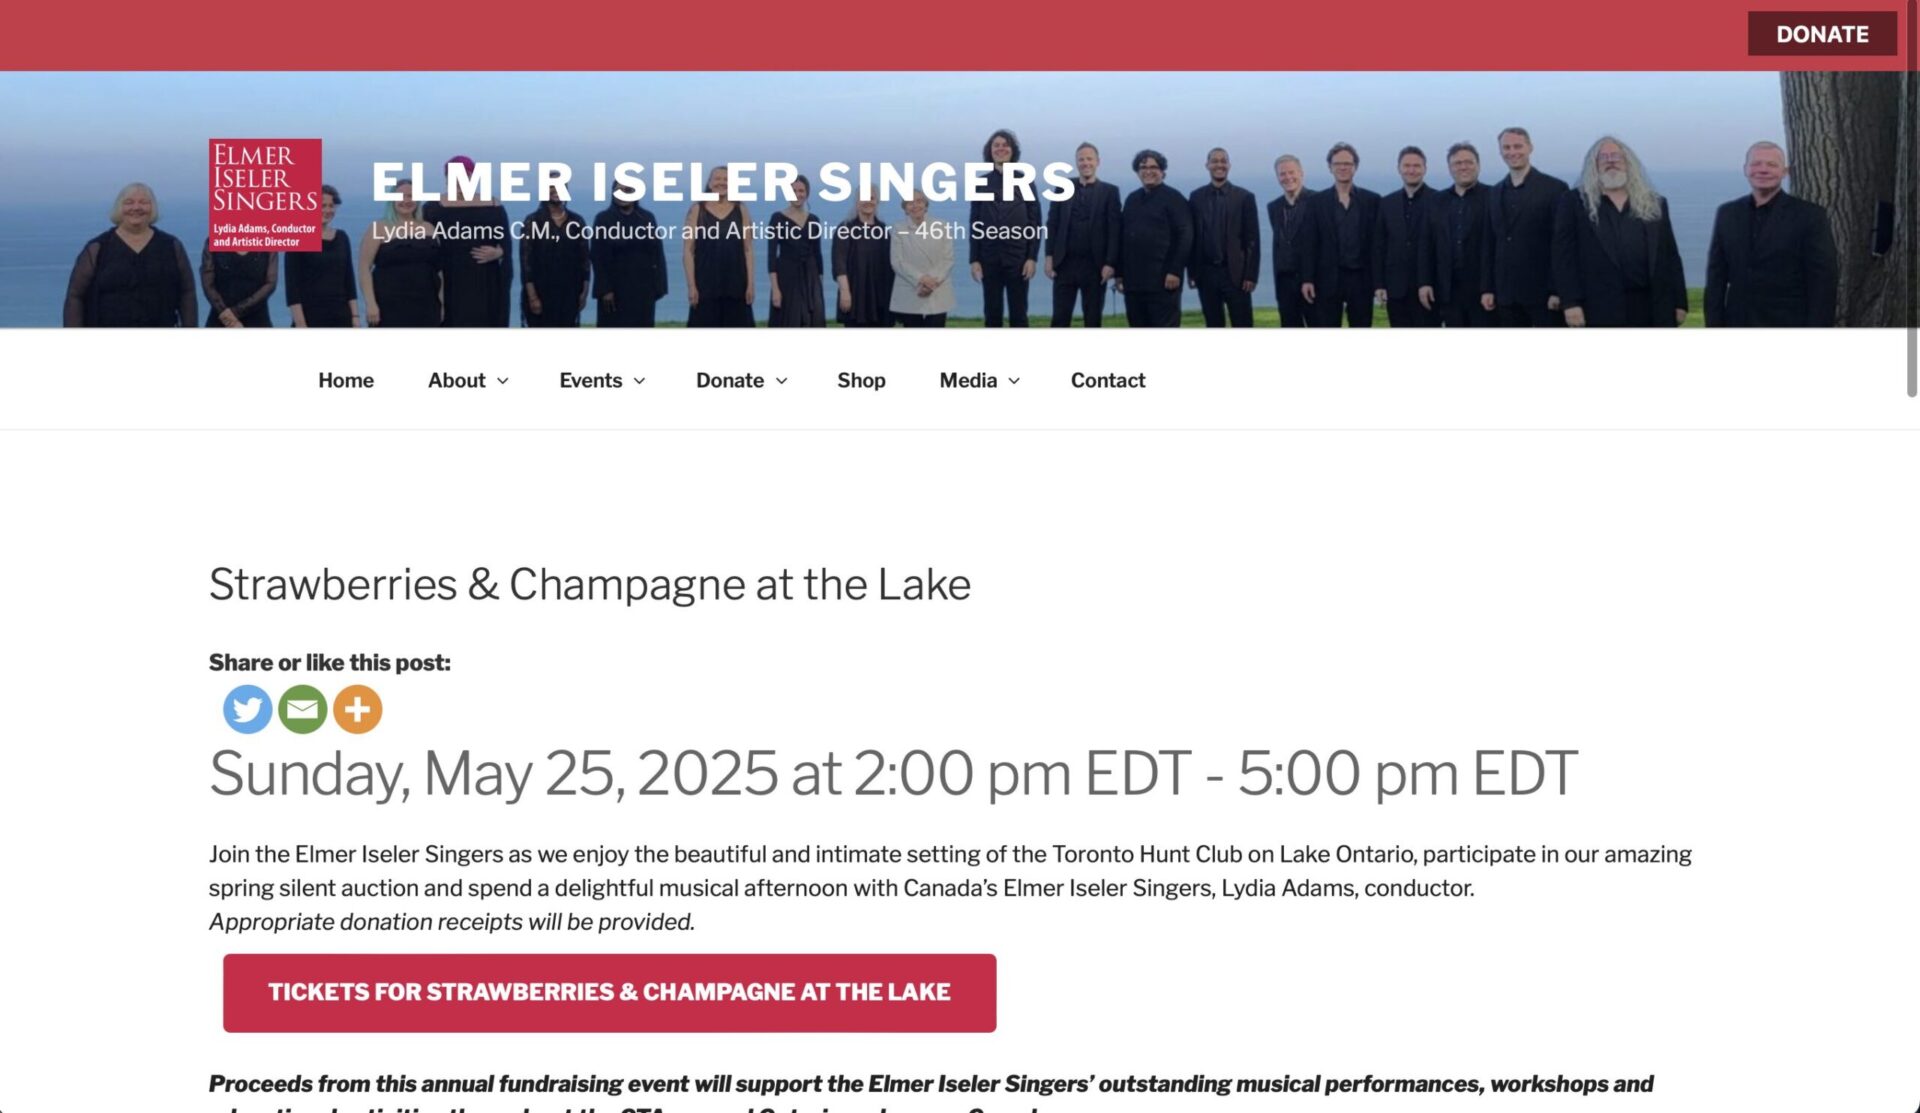This screenshot has width=1920, height=1113.
Task: Open the Donate submenu chevron
Action: 782,381
